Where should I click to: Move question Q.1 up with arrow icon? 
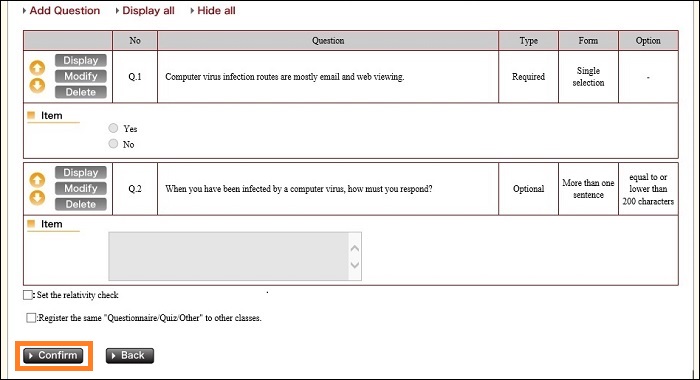[x=37, y=68]
